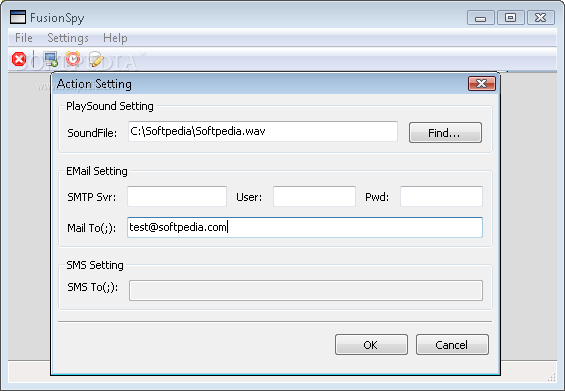Screen dimensions: 565x391
Task: Click the 'SMS Setting' group label
Action: coord(95,265)
